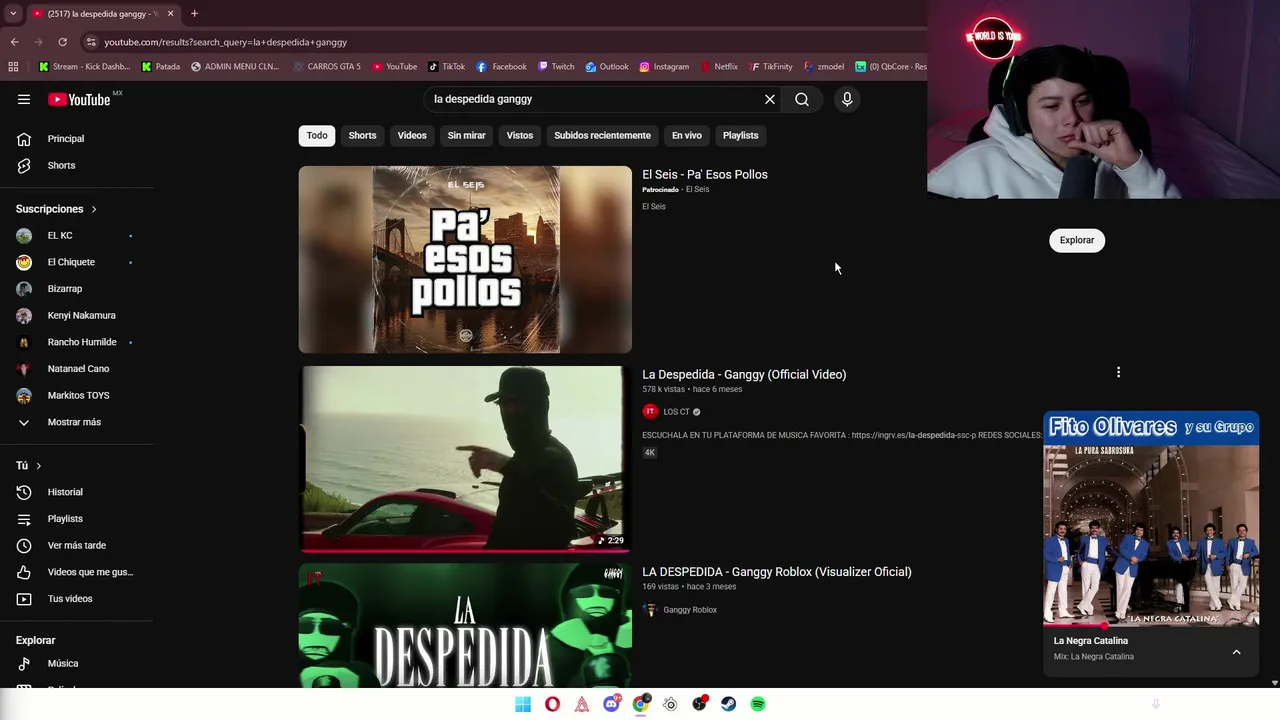Close the YouTube browser tab
1280x720 pixels.
click(170, 13)
